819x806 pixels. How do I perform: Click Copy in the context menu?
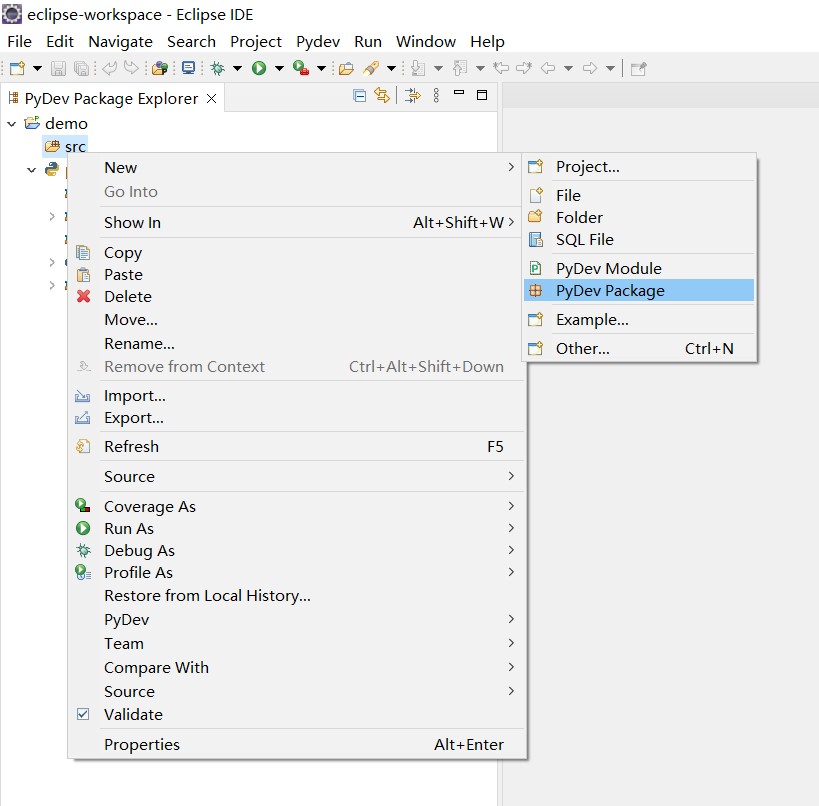pos(297,253)
